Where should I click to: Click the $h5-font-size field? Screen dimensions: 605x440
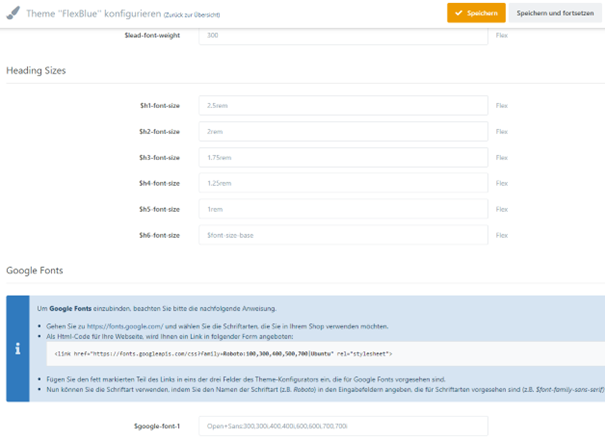pos(343,209)
